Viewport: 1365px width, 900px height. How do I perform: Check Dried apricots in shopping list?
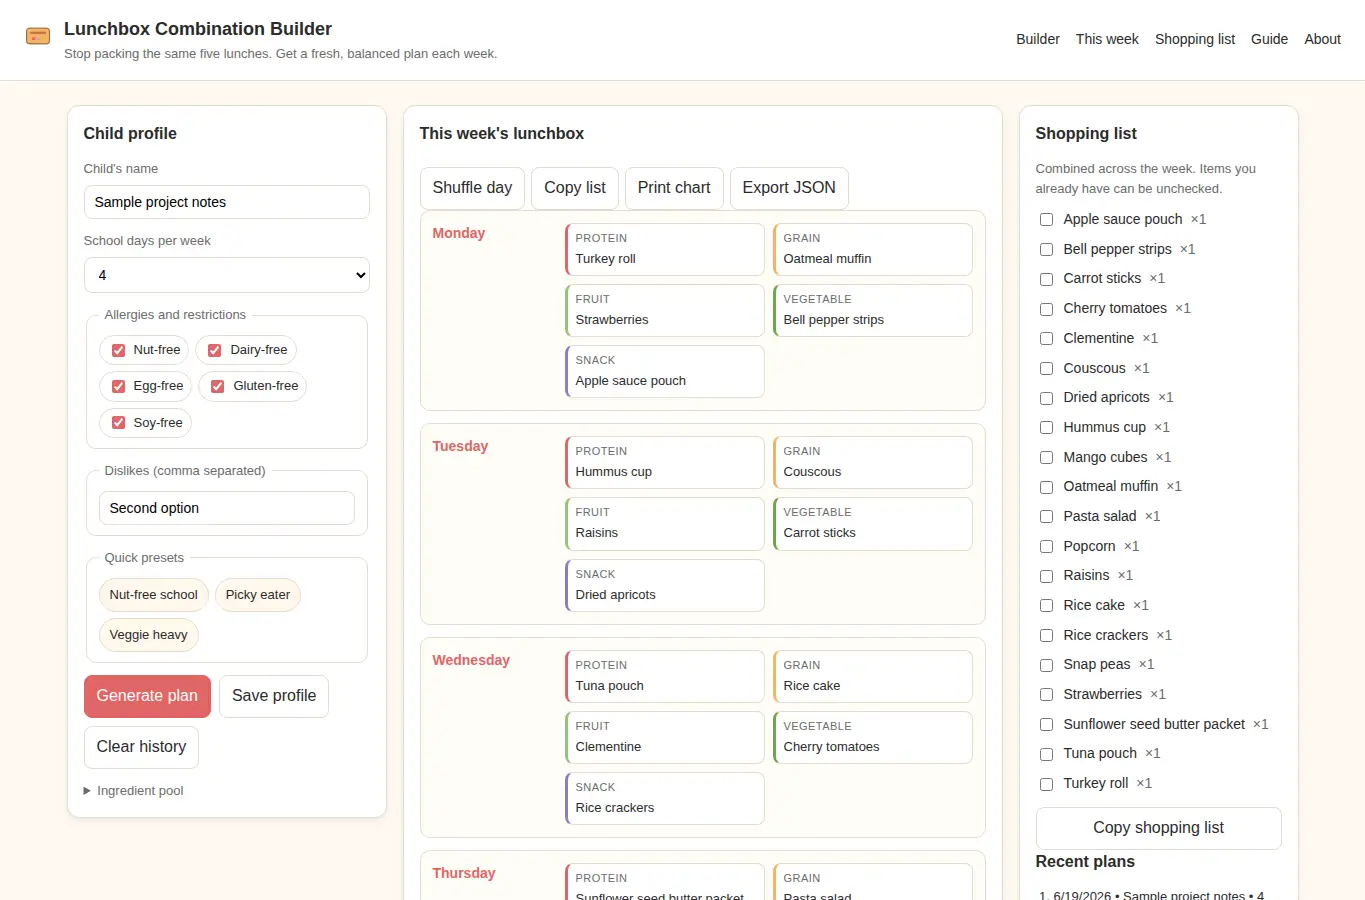click(x=1046, y=398)
